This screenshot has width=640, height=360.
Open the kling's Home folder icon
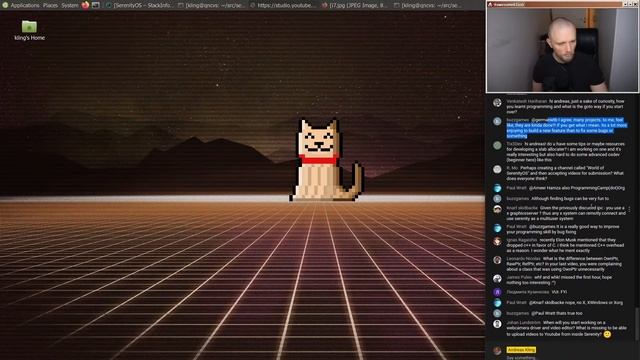coord(29,30)
